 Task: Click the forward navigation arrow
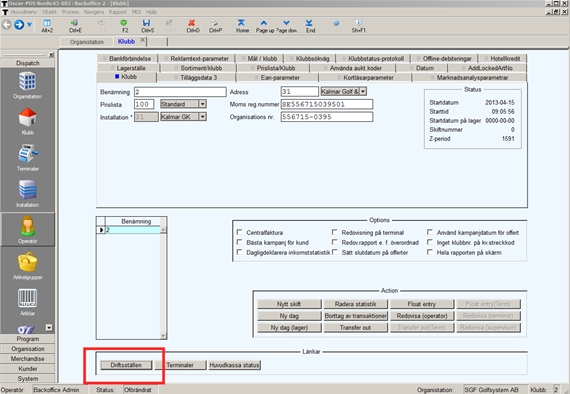tap(19, 25)
